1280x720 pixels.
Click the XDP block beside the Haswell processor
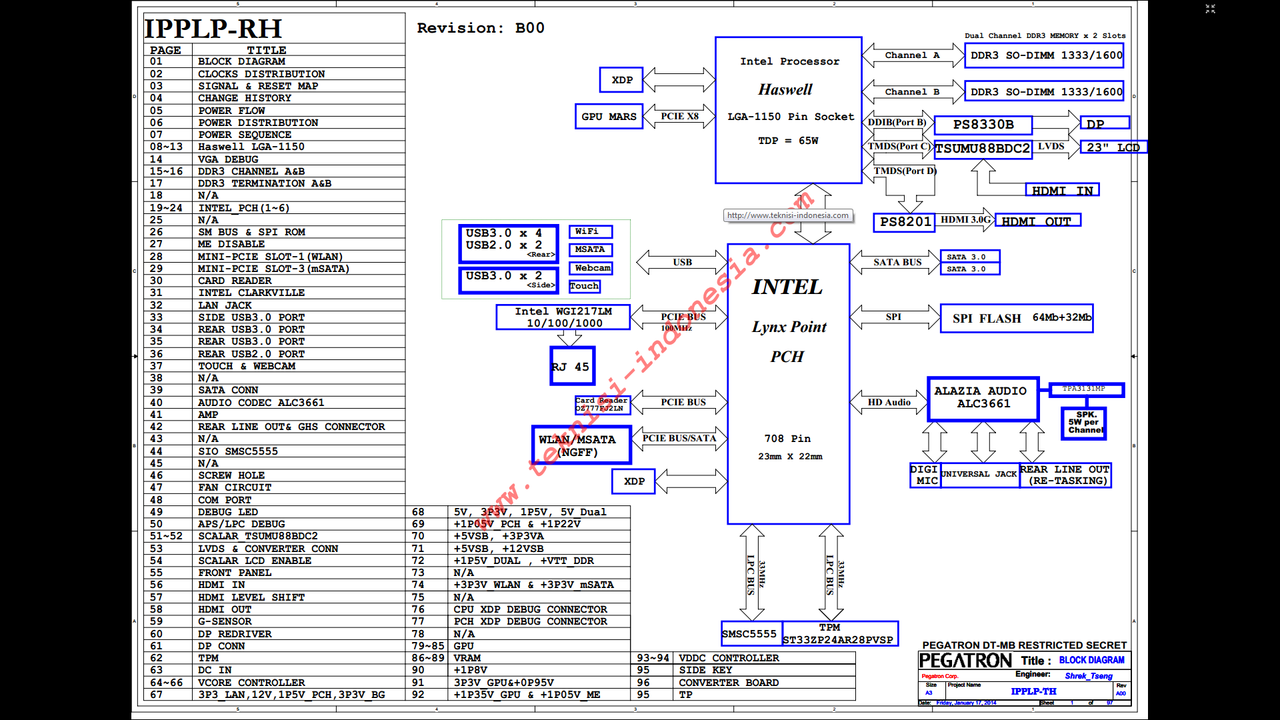point(622,80)
